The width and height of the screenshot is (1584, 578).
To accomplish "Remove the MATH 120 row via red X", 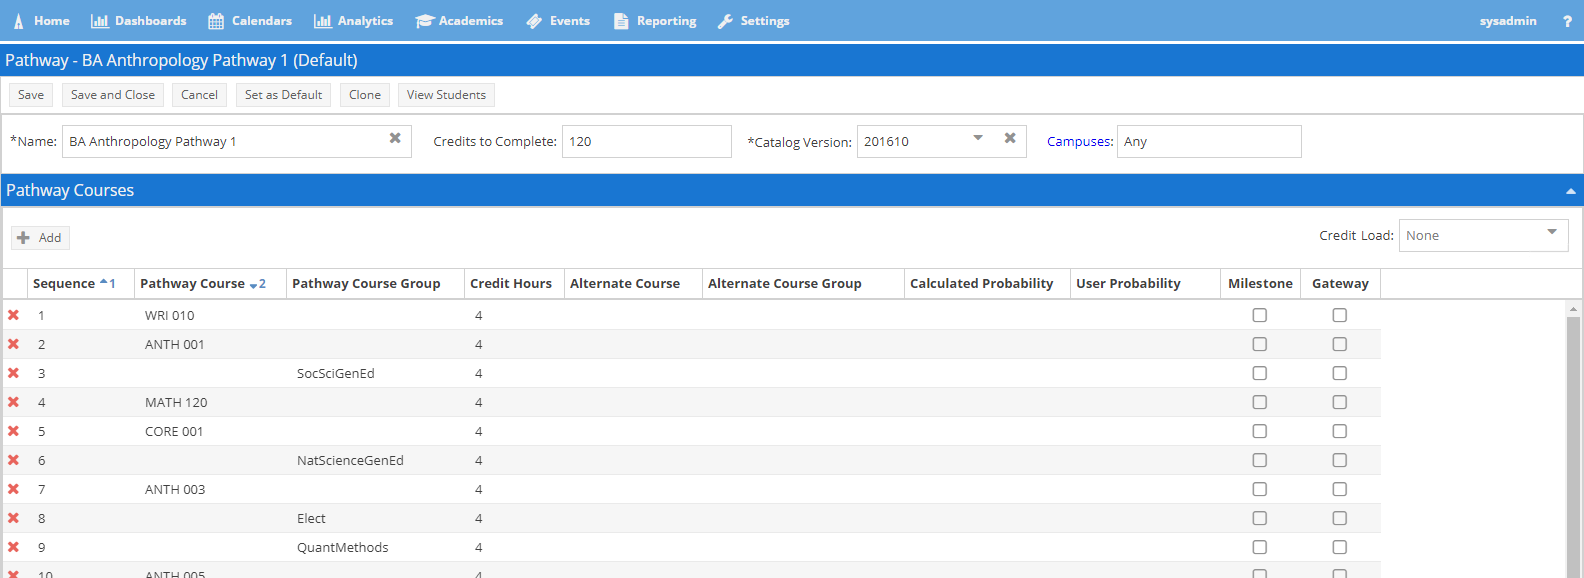I will (14, 402).
